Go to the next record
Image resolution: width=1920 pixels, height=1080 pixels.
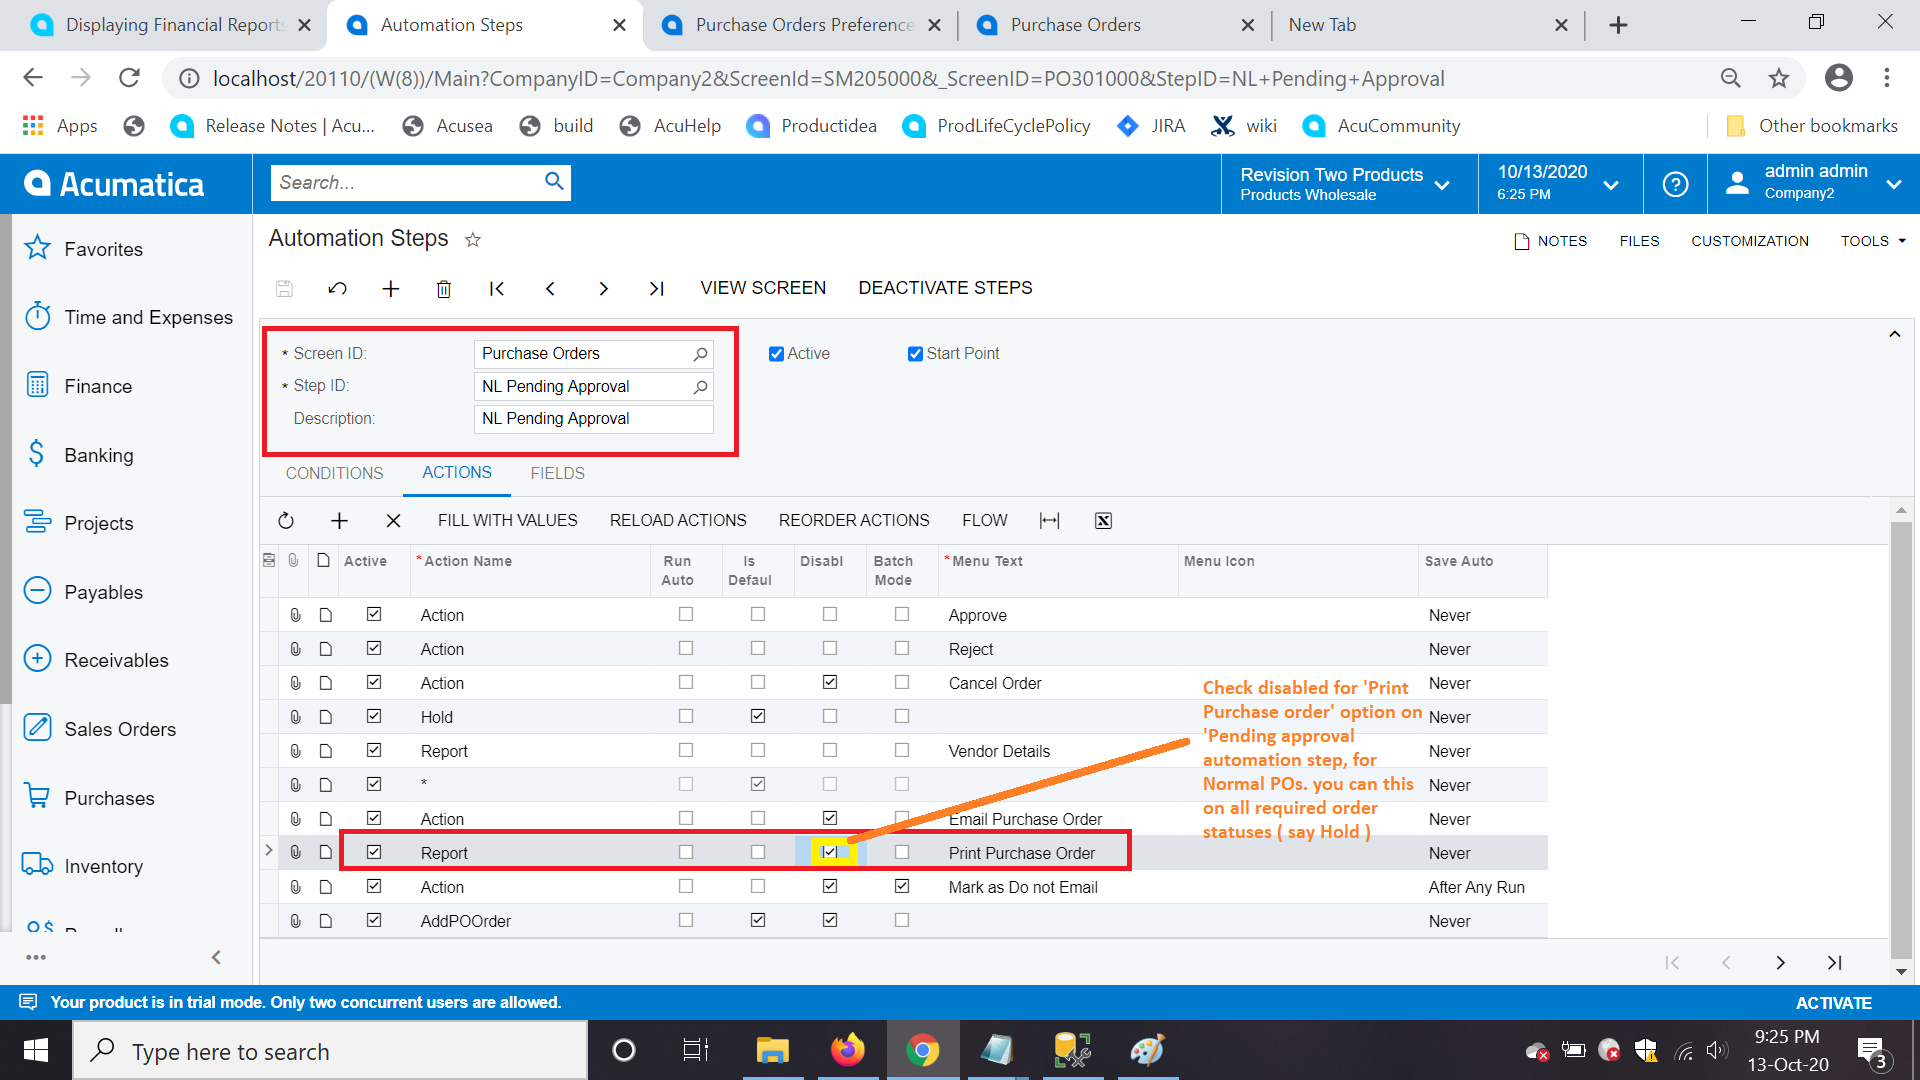point(603,289)
